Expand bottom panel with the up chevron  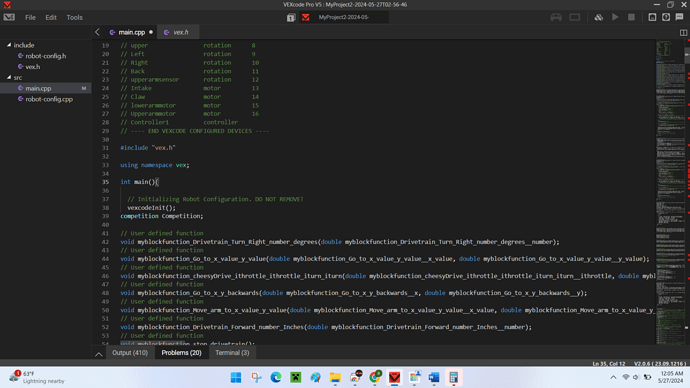click(x=99, y=354)
